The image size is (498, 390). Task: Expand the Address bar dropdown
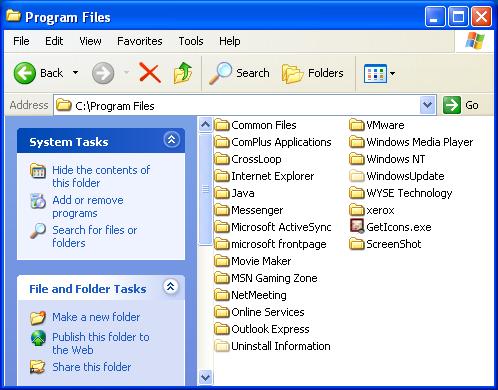point(428,105)
